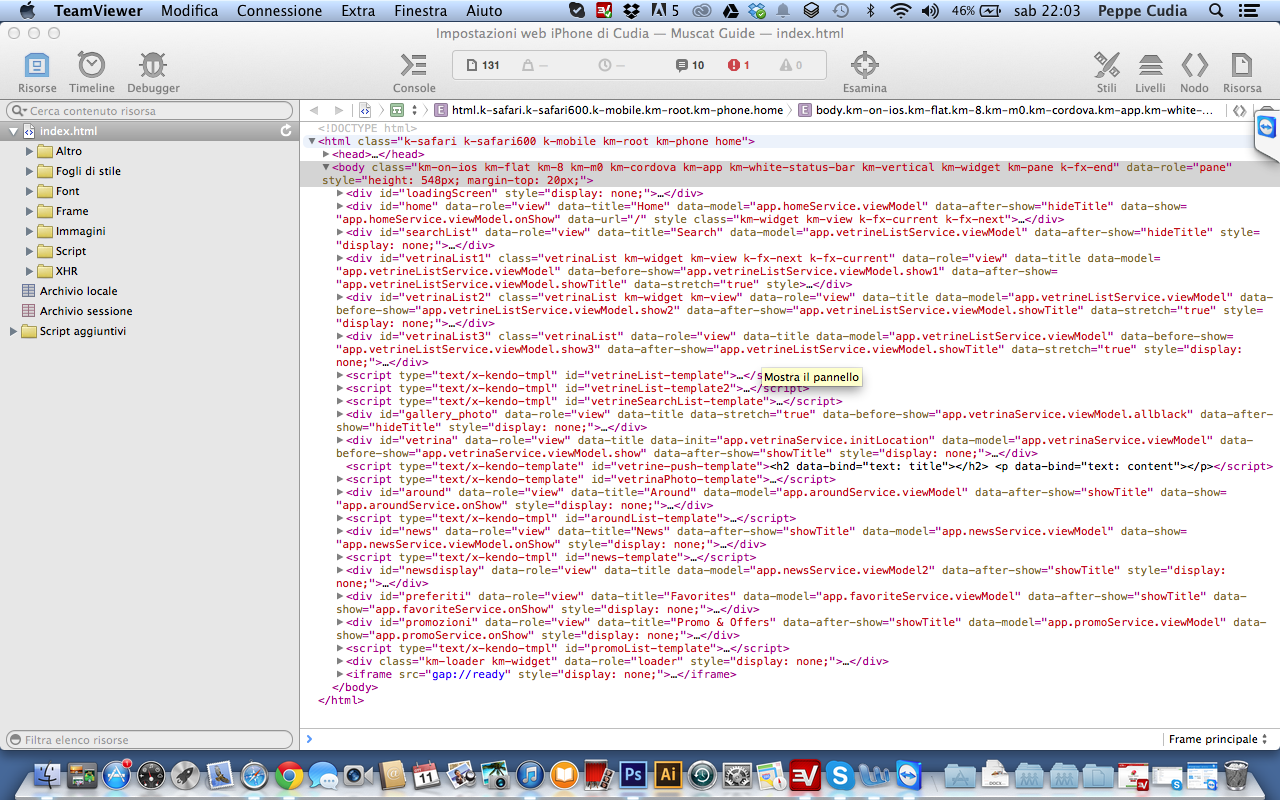Switch to the Timeline panel
The width and height of the screenshot is (1280, 800).
point(92,73)
